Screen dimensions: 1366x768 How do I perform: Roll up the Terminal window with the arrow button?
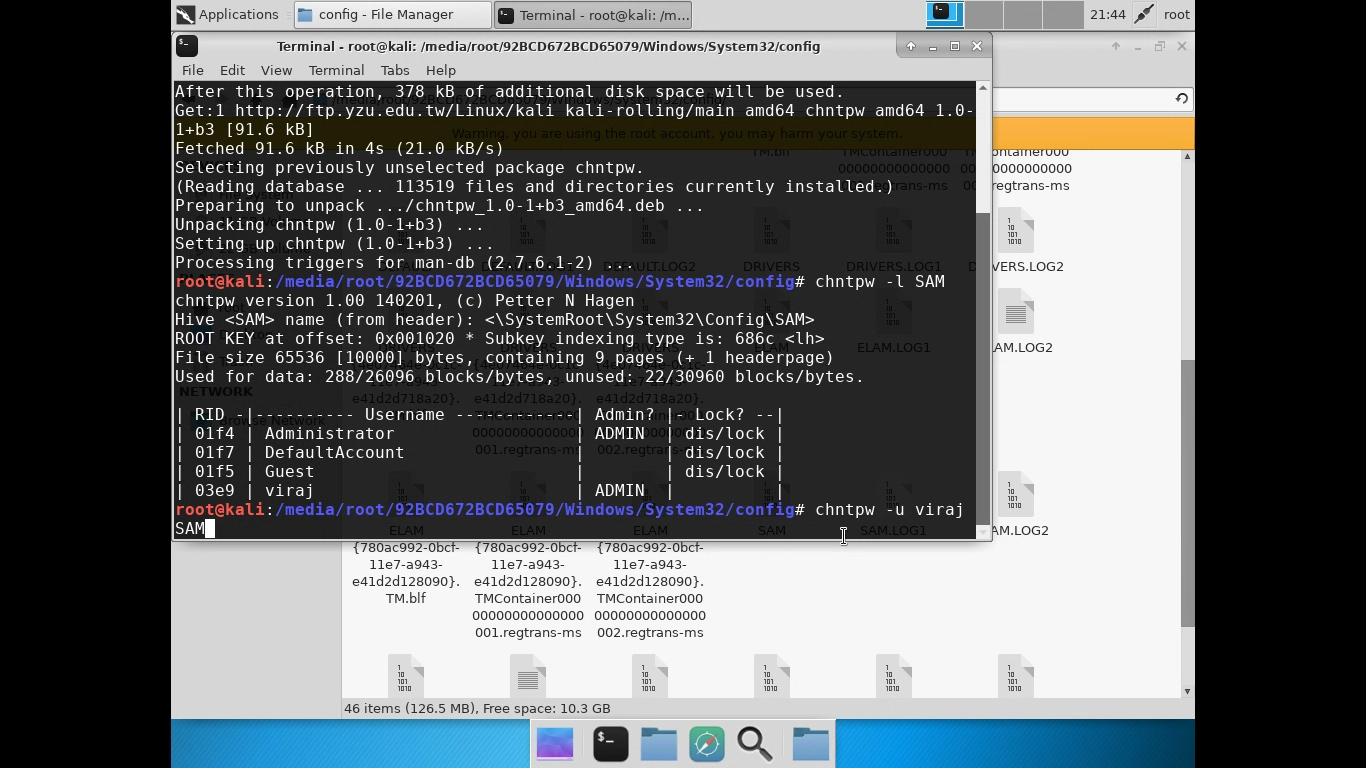(x=910, y=46)
